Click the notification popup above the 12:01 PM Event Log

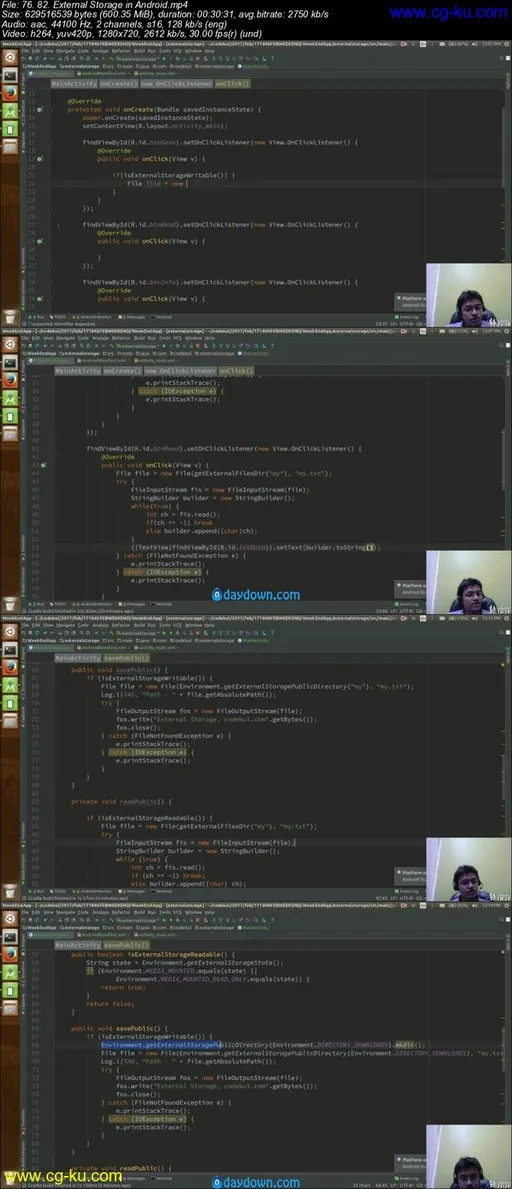(x=410, y=301)
